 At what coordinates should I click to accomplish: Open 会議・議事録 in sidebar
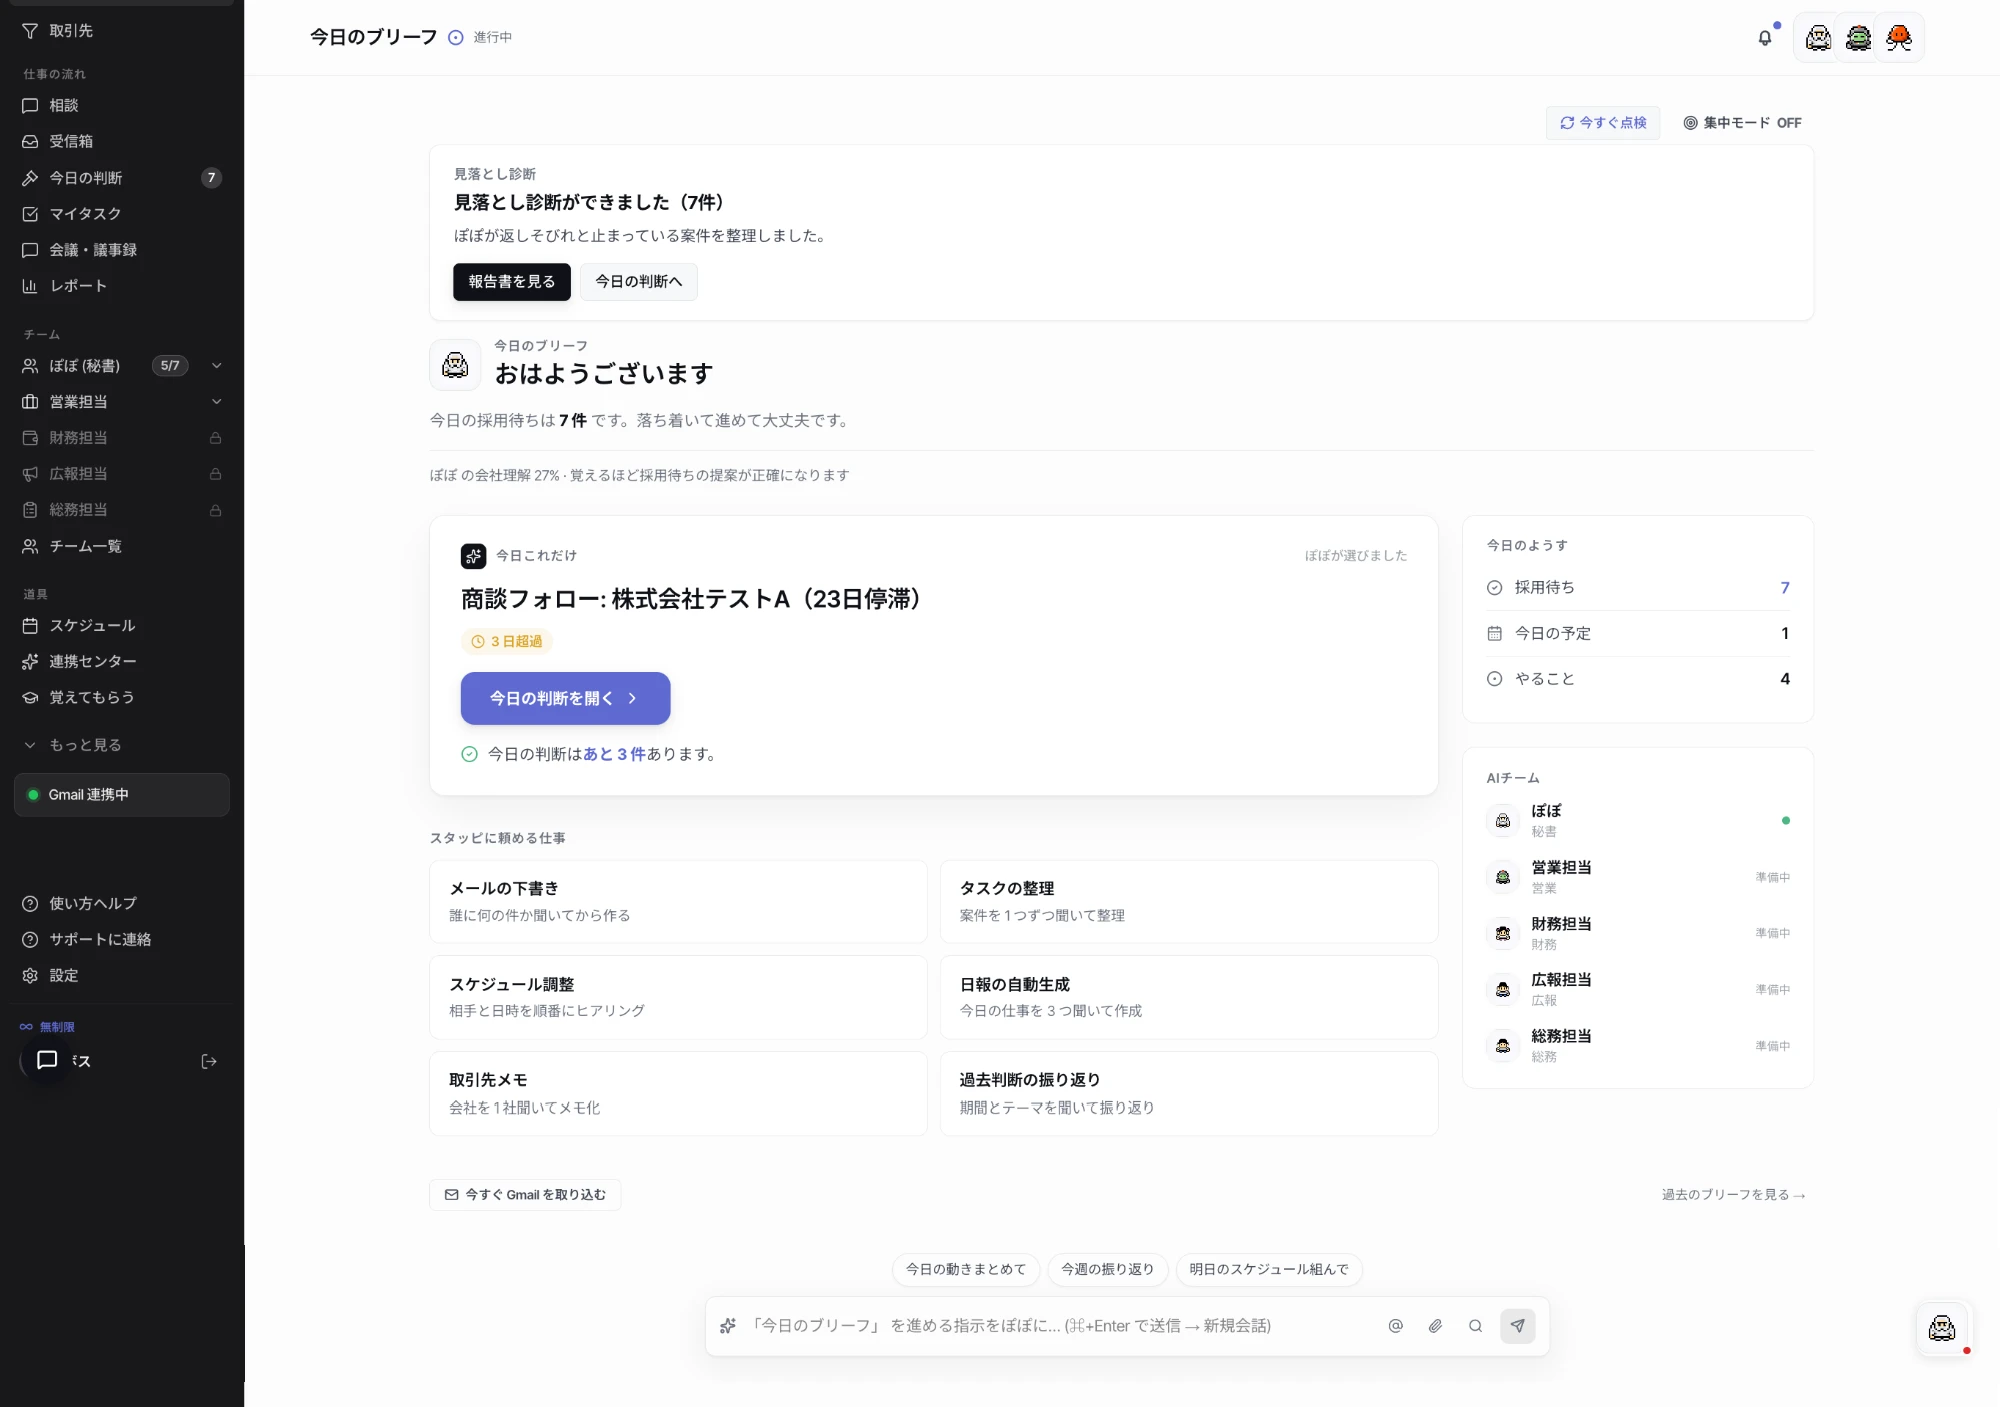click(x=122, y=250)
